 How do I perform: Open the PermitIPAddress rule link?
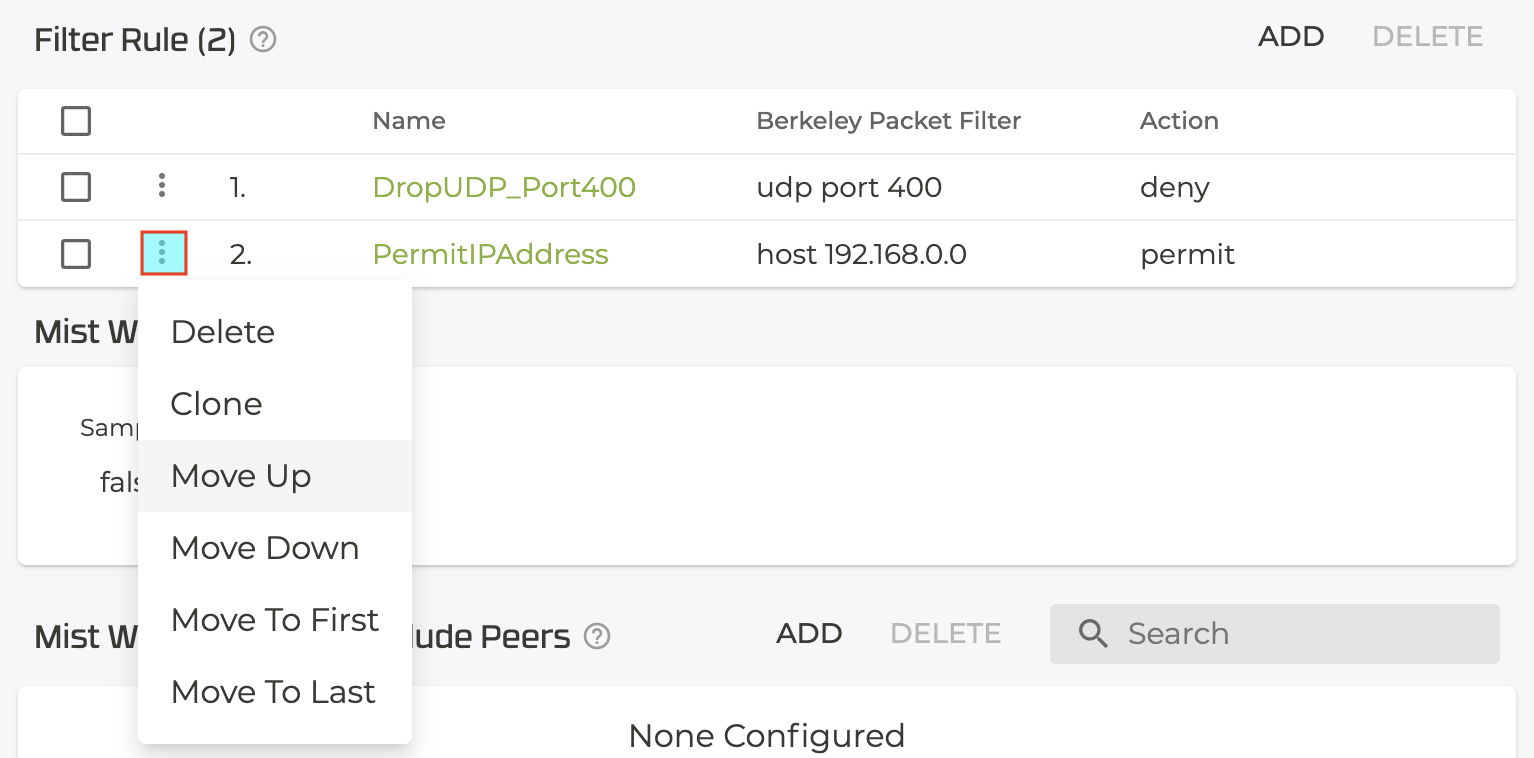490,254
